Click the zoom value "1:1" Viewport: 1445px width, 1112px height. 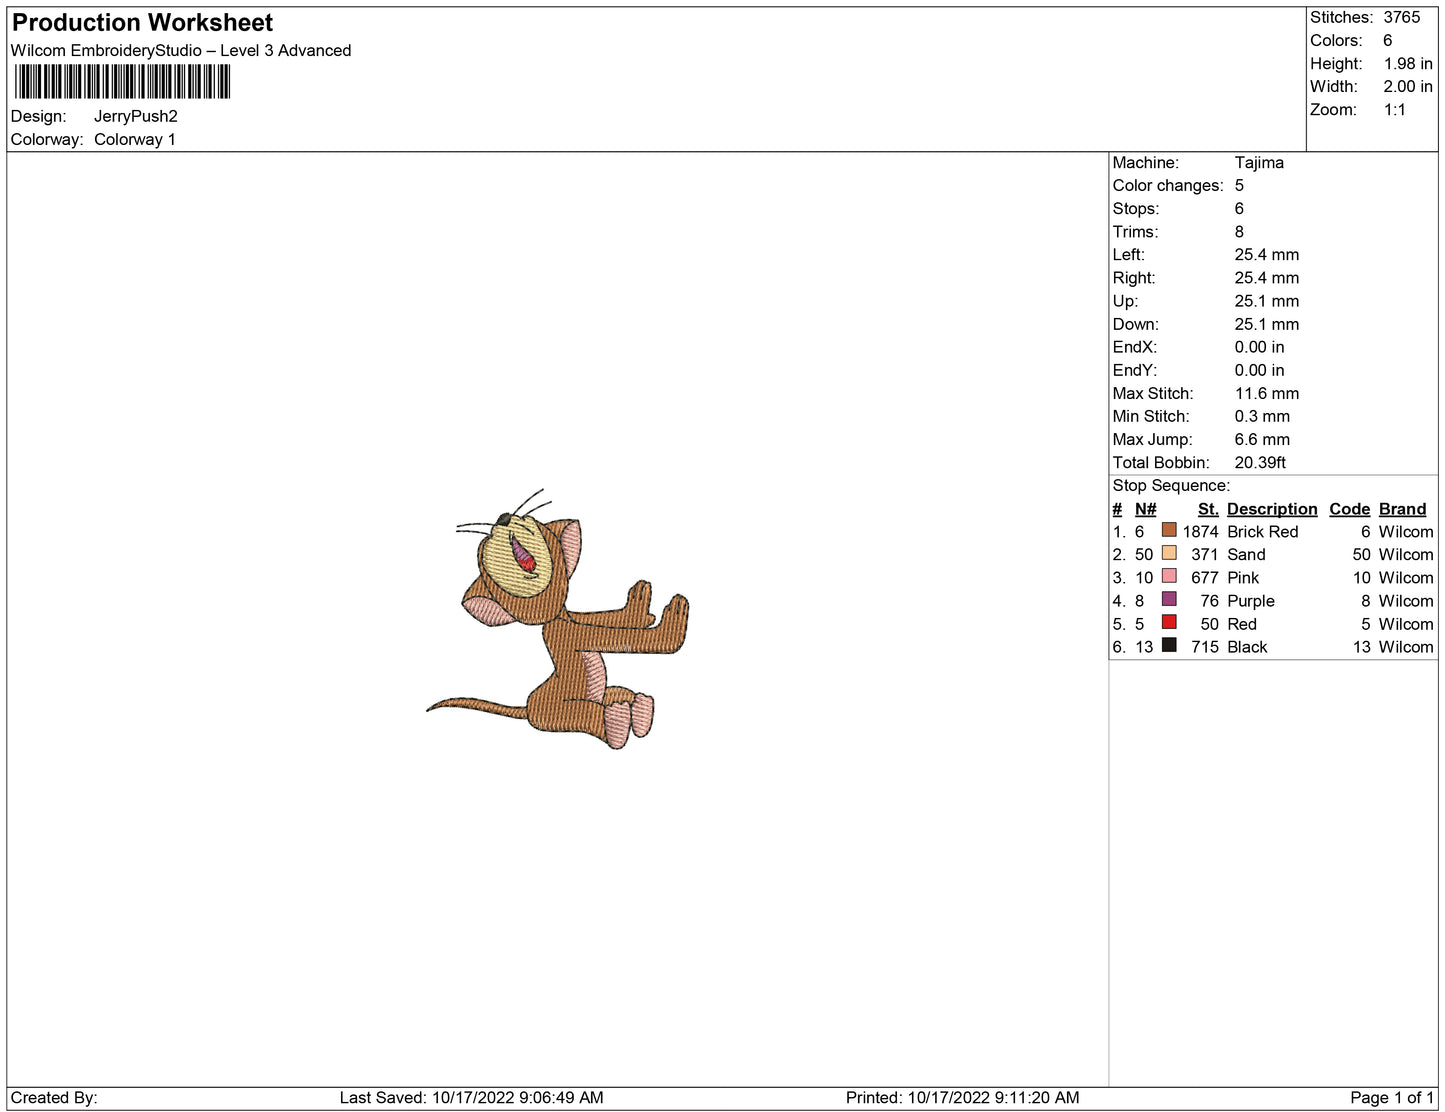click(x=1395, y=109)
